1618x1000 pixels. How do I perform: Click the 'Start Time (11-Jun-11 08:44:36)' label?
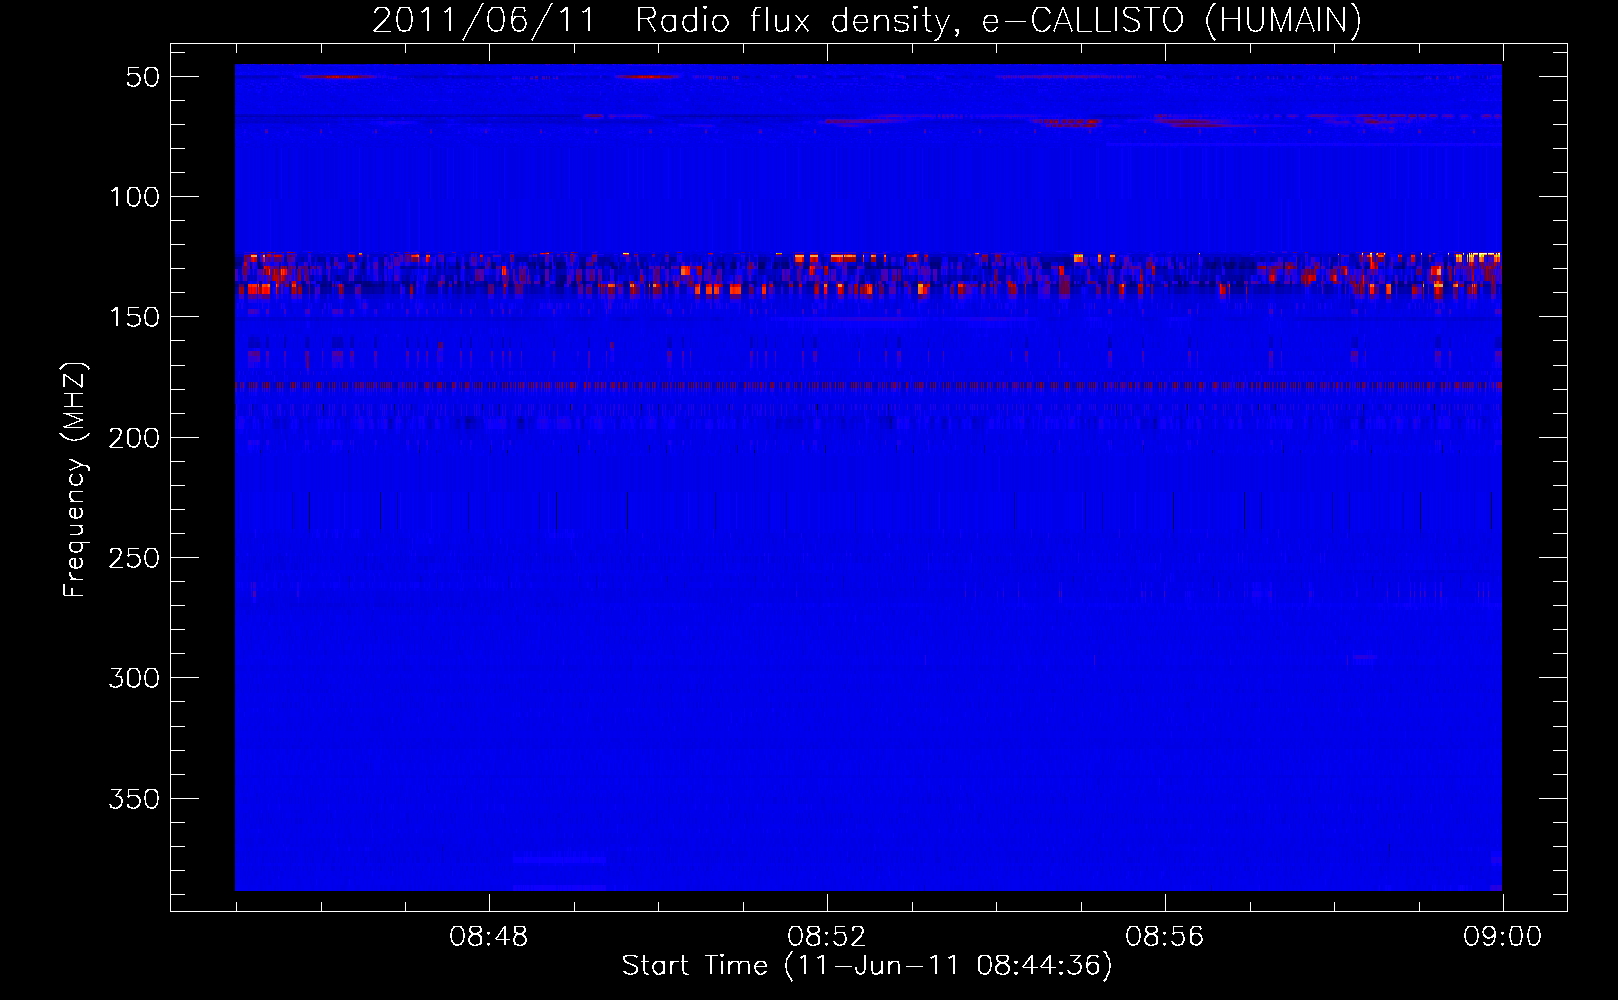[x=867, y=966]
